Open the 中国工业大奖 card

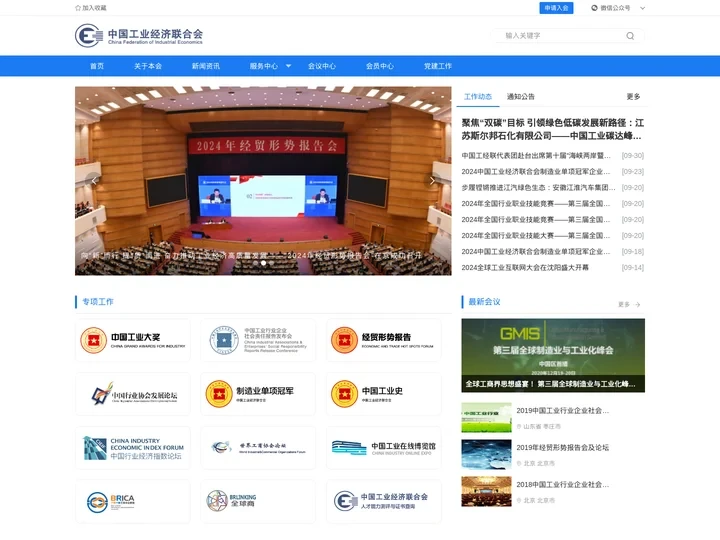tap(133, 340)
